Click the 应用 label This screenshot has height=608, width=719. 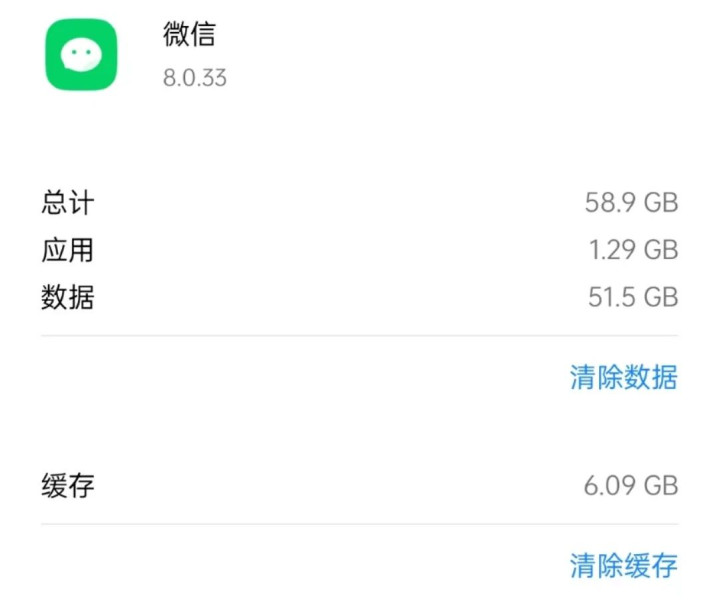coord(68,250)
